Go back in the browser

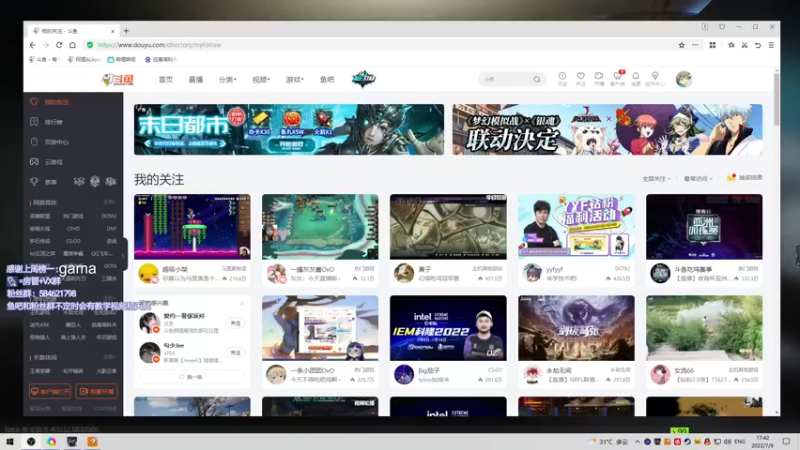click(x=33, y=45)
